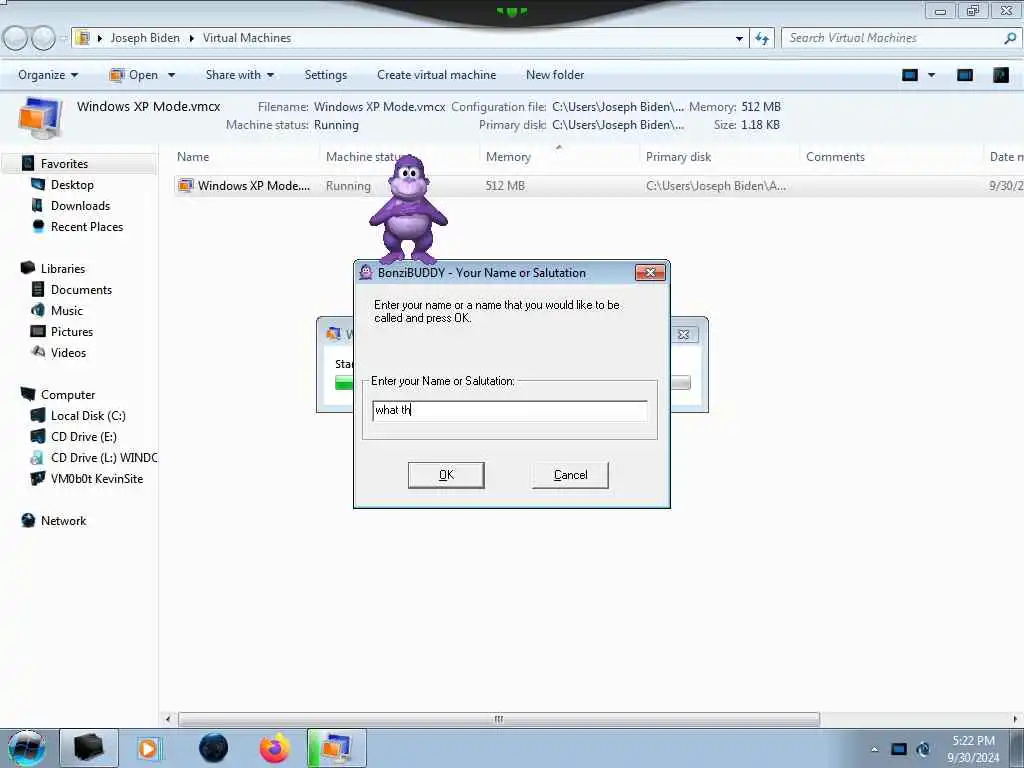This screenshot has width=1024, height=768.
Task: Click the Windows XP Mode file icon in list
Action: [185, 185]
